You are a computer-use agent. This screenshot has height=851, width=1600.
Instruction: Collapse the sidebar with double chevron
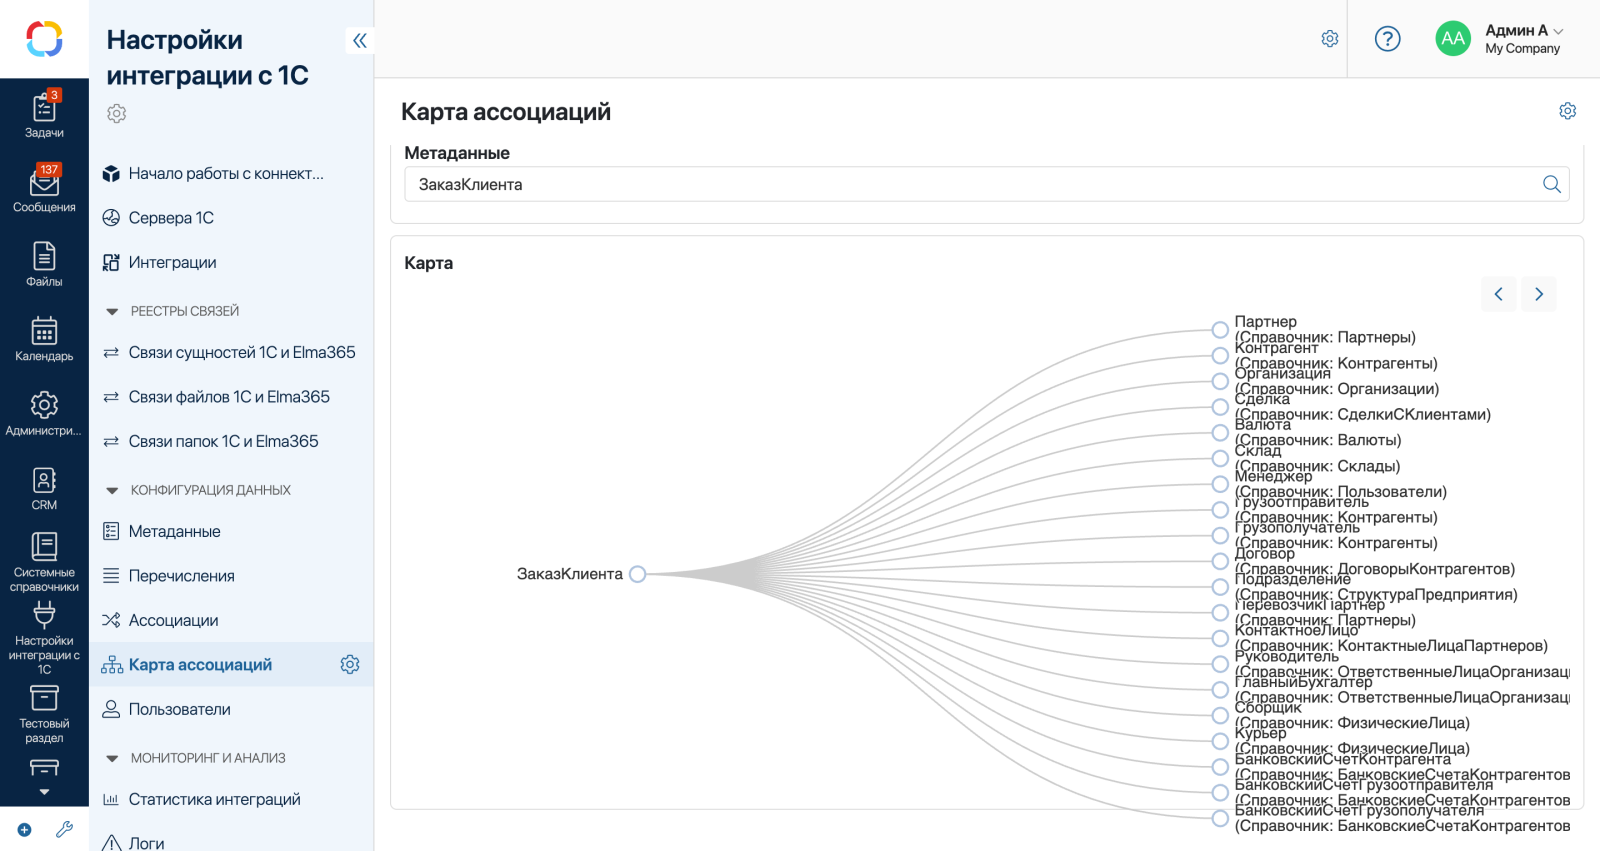[360, 40]
